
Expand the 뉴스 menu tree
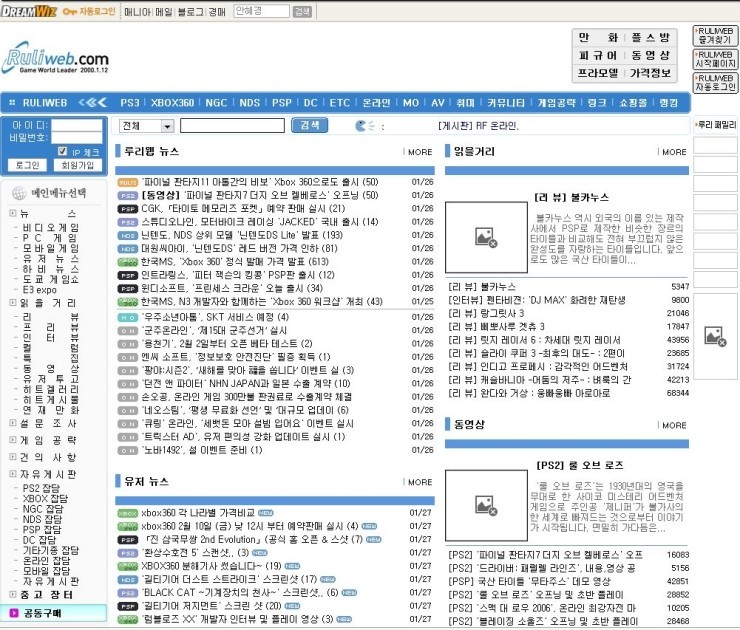click(x=13, y=213)
